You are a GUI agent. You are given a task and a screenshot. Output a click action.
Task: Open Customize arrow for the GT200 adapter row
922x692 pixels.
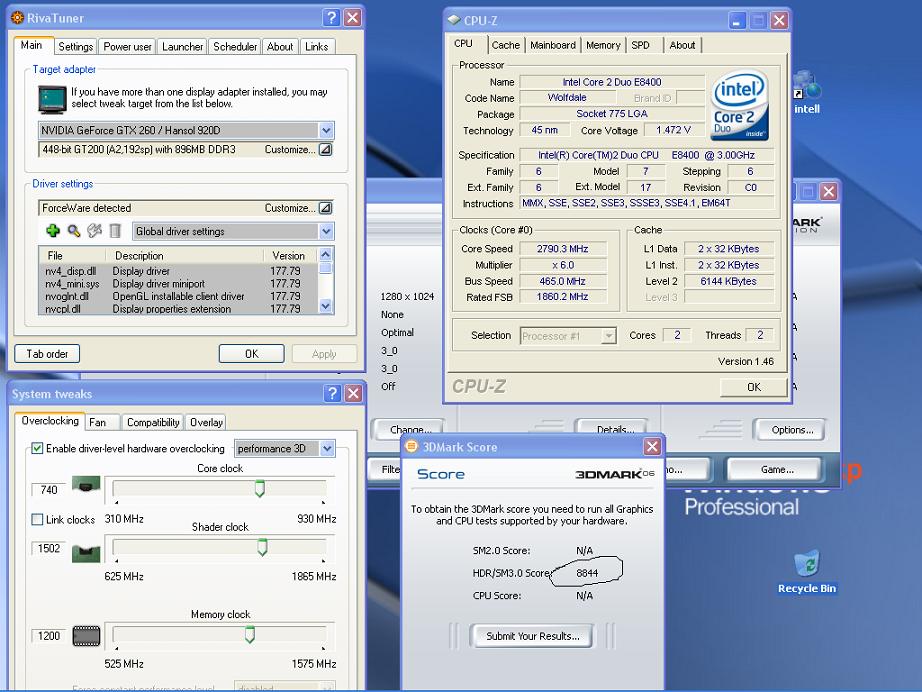pyautogui.click(x=325, y=150)
